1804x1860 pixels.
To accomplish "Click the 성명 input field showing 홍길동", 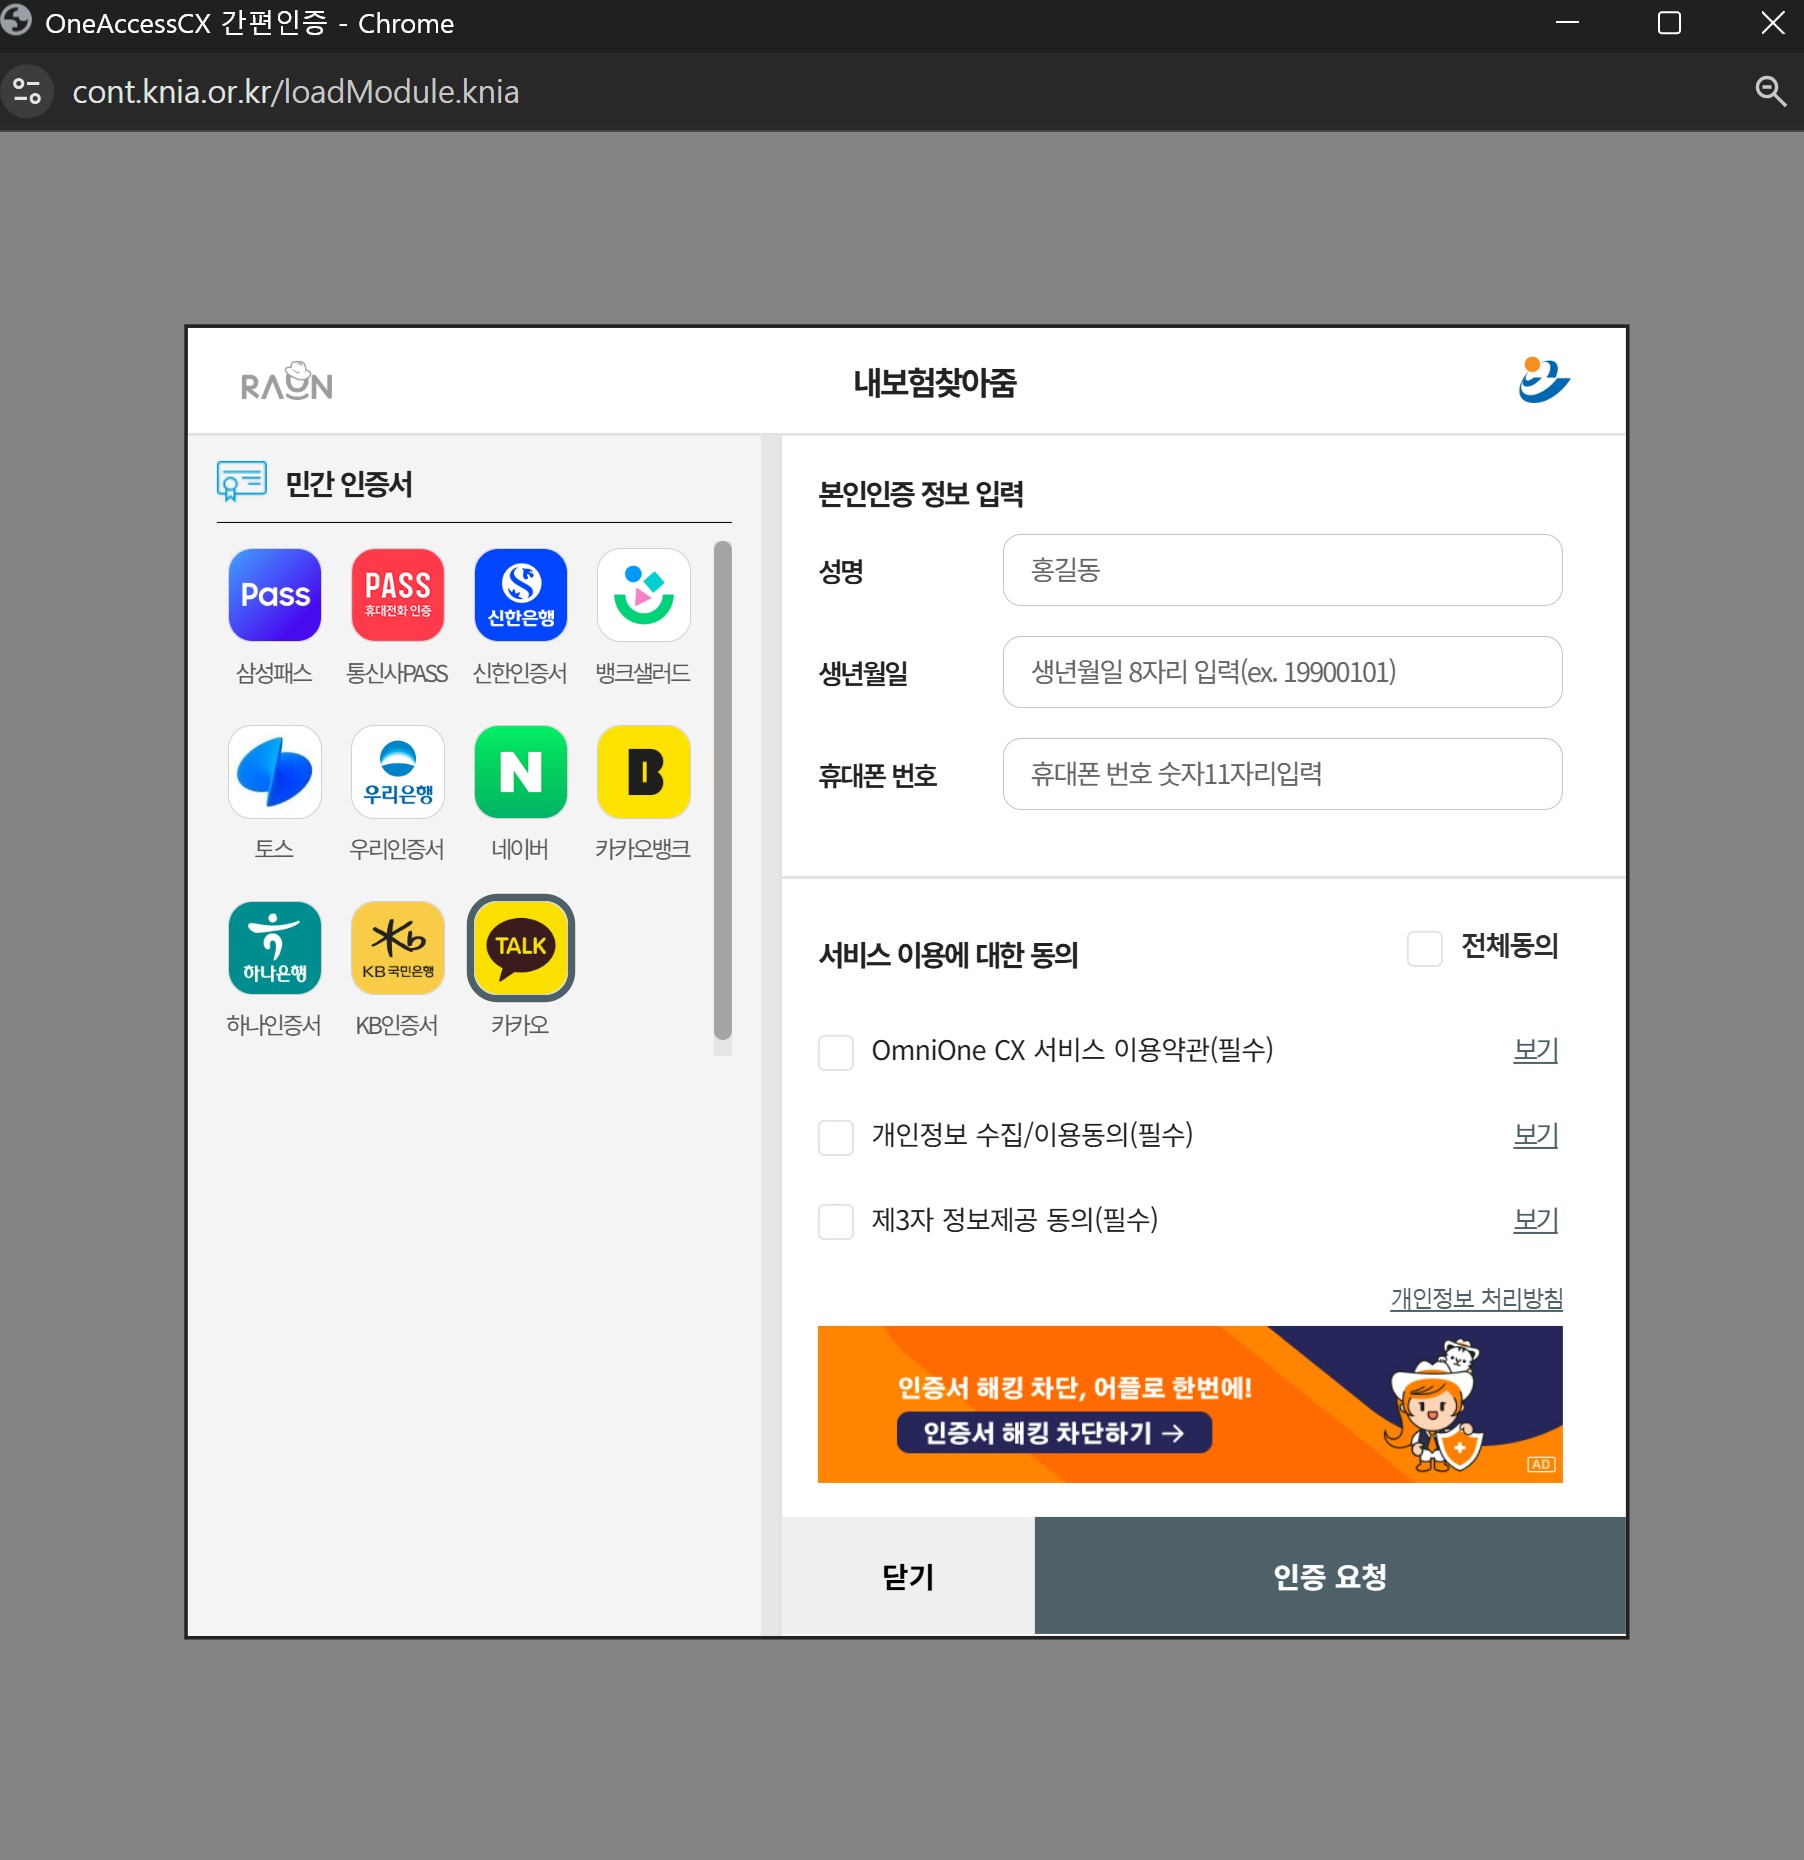I will coord(1281,571).
